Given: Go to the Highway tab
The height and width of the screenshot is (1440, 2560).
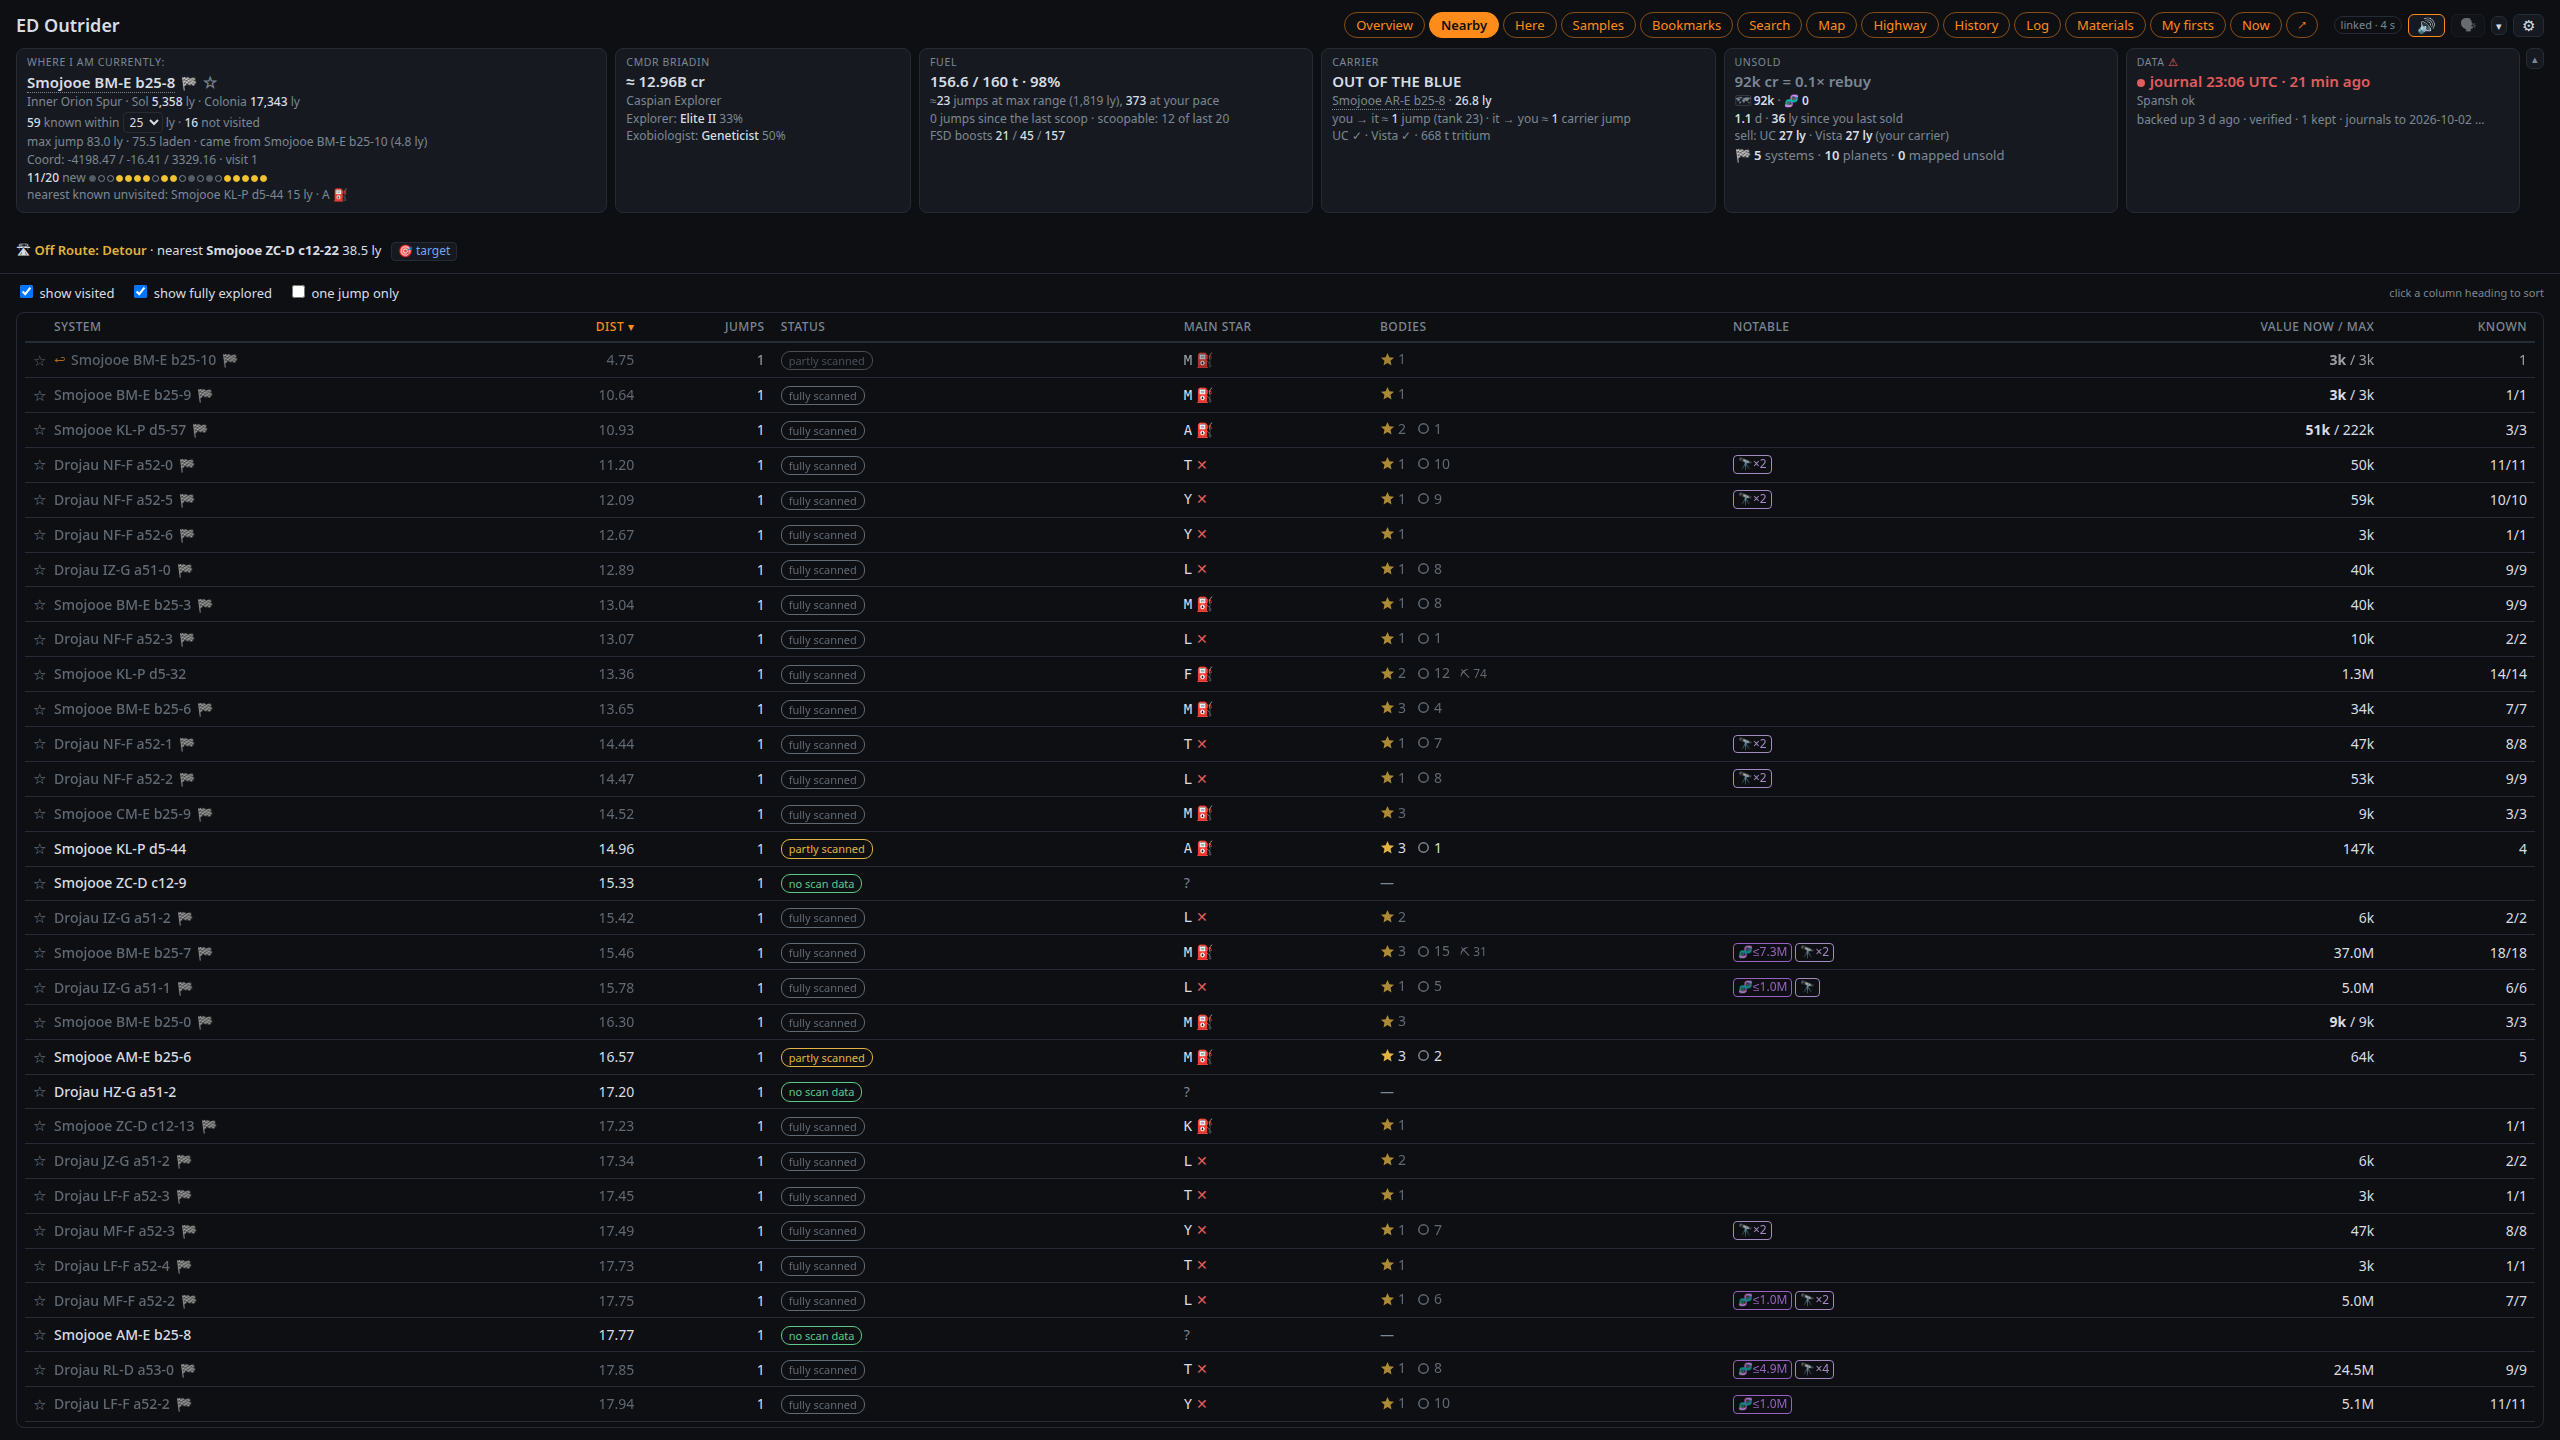Looking at the screenshot, I should 1899,25.
